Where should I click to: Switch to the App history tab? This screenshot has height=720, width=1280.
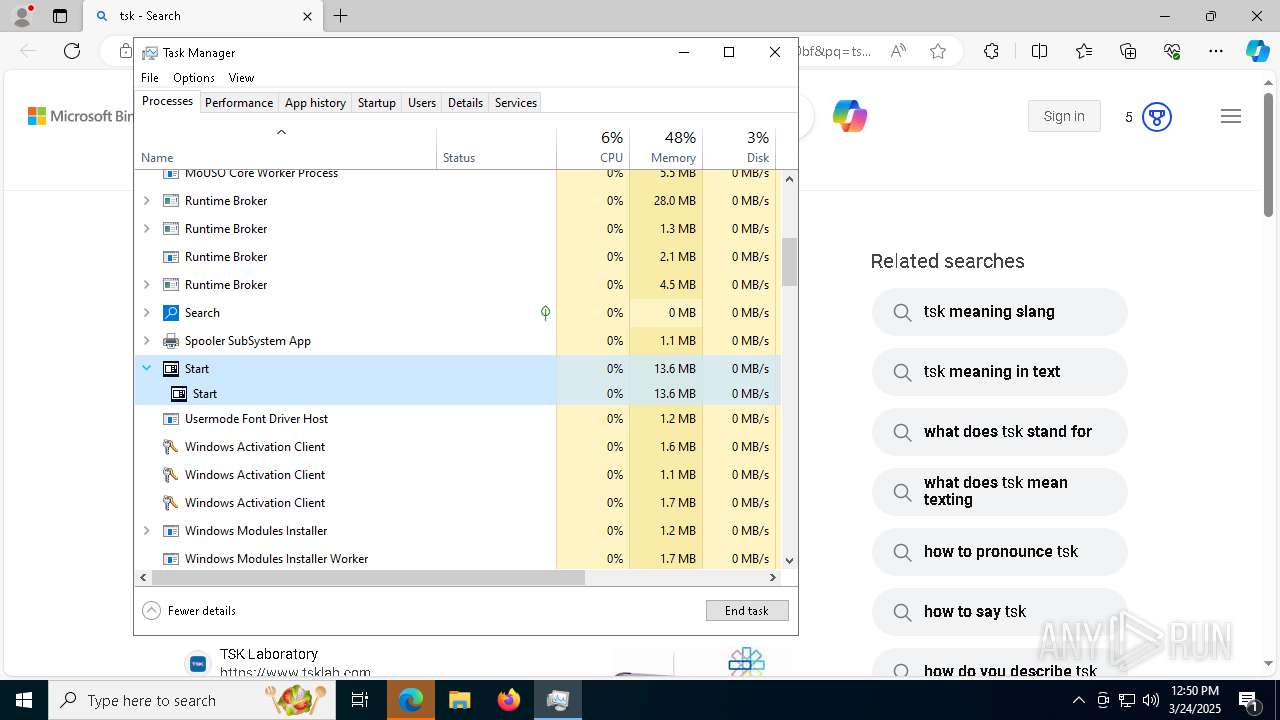click(315, 103)
